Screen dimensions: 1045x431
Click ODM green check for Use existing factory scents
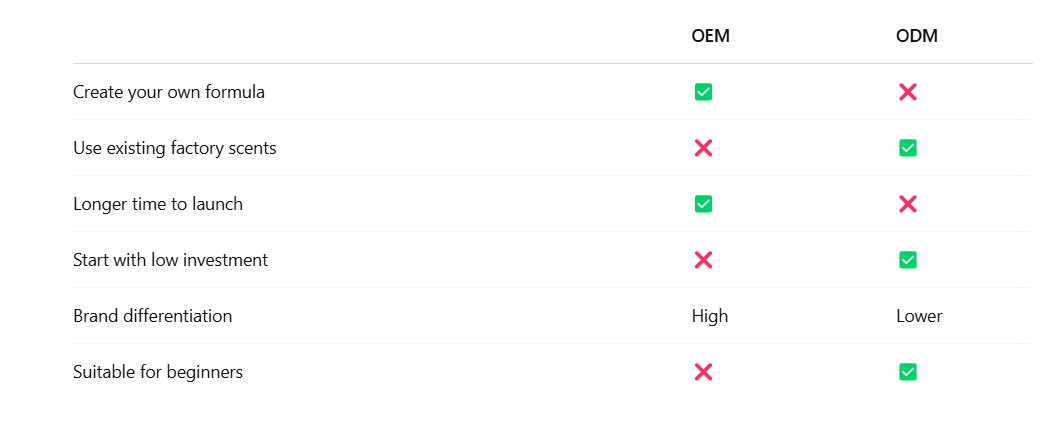pos(908,148)
